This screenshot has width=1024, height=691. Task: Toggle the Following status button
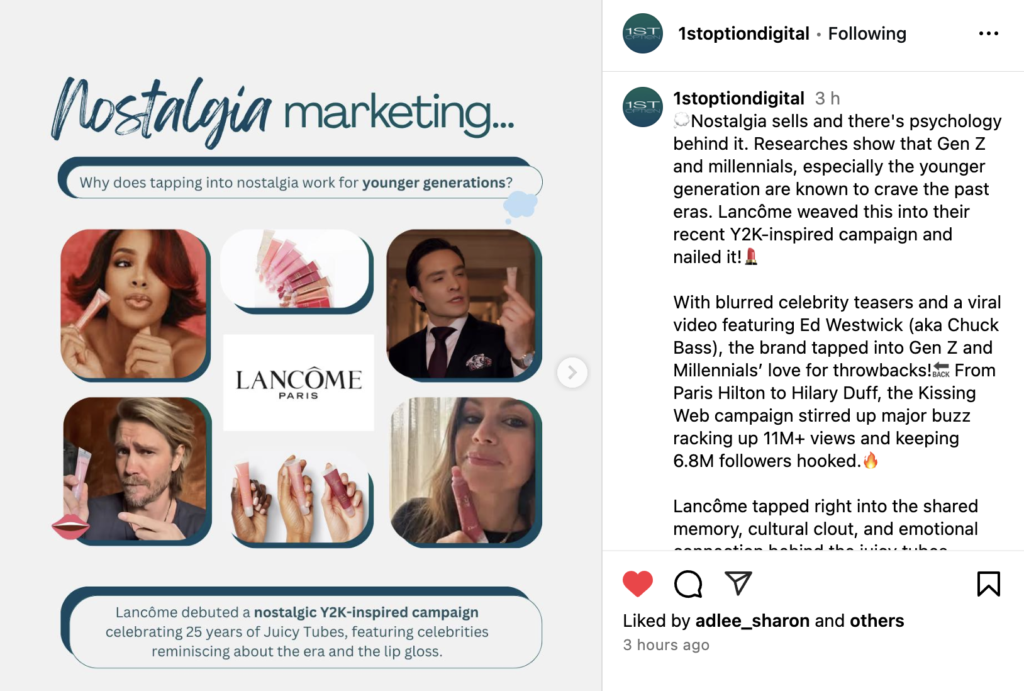(x=867, y=33)
